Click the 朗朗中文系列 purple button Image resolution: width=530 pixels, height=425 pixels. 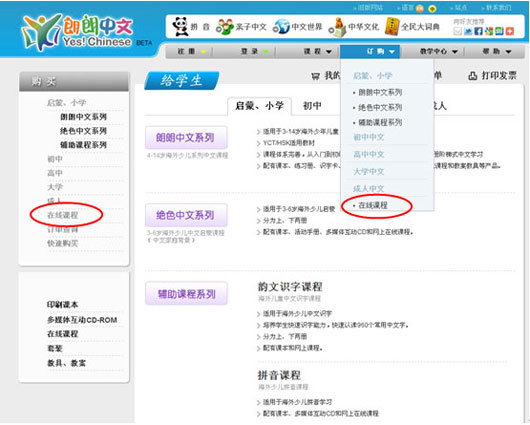[x=186, y=138]
